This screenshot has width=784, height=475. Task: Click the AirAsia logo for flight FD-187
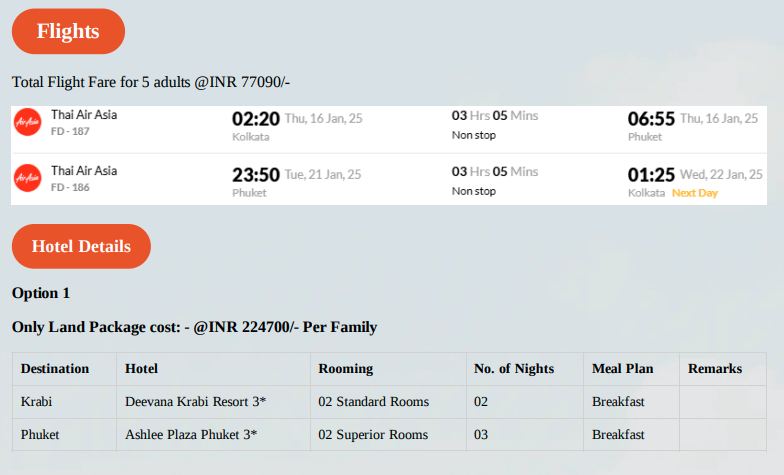coord(28,122)
